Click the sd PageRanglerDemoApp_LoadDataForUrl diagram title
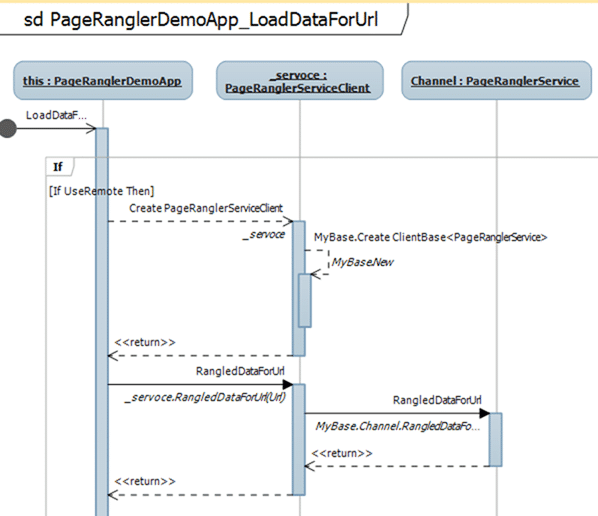Image resolution: width=598 pixels, height=516 pixels. 201,19
